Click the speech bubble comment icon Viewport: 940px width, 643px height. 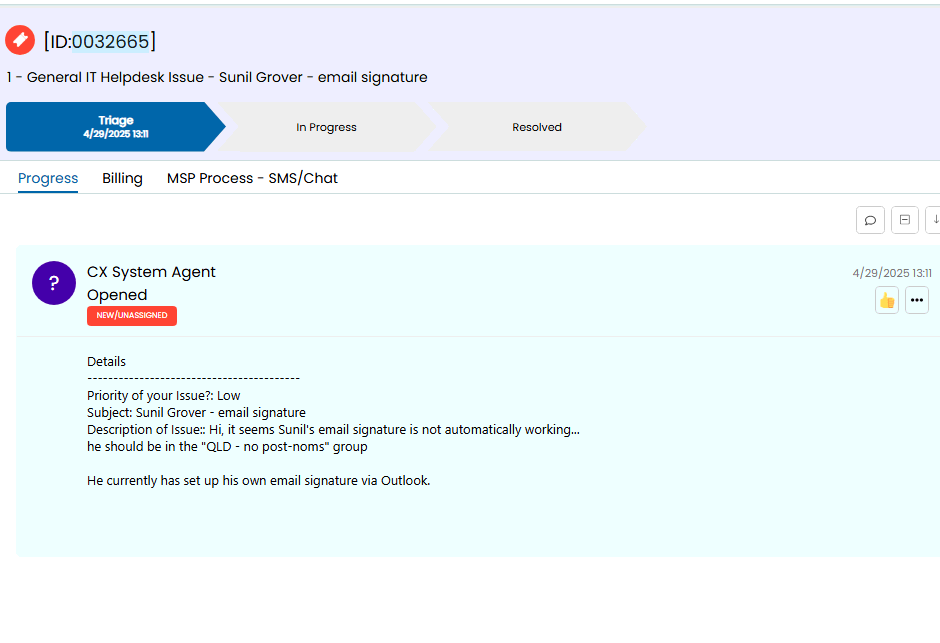coord(870,220)
